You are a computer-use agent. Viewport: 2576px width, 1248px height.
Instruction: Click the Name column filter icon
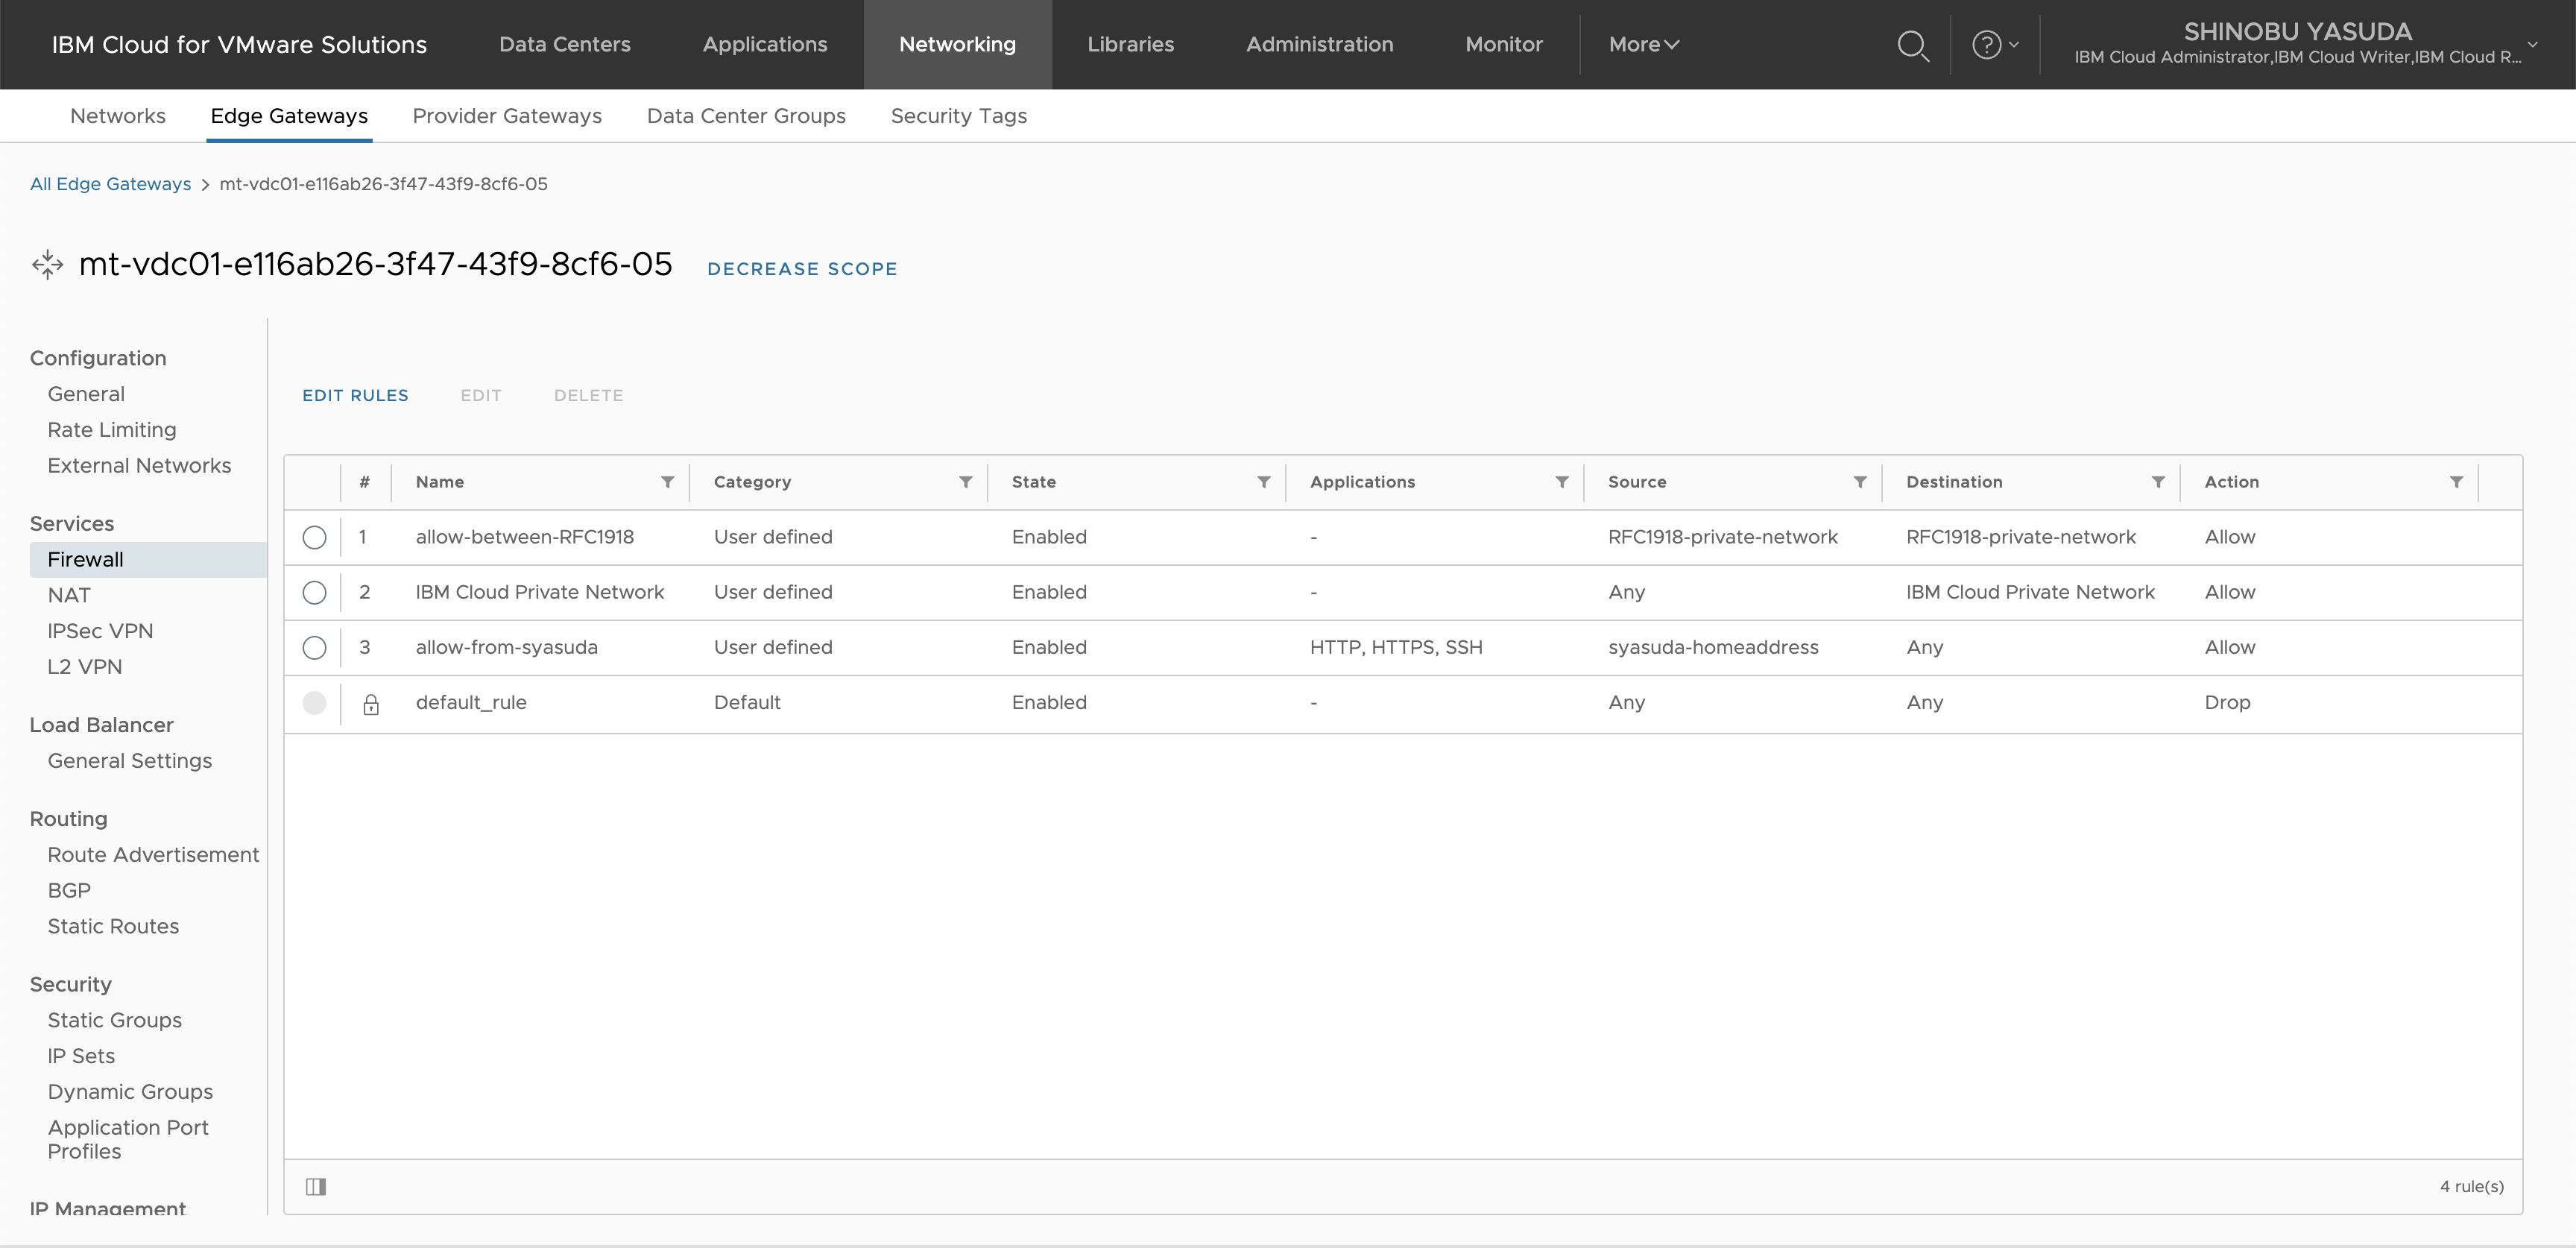(x=667, y=482)
